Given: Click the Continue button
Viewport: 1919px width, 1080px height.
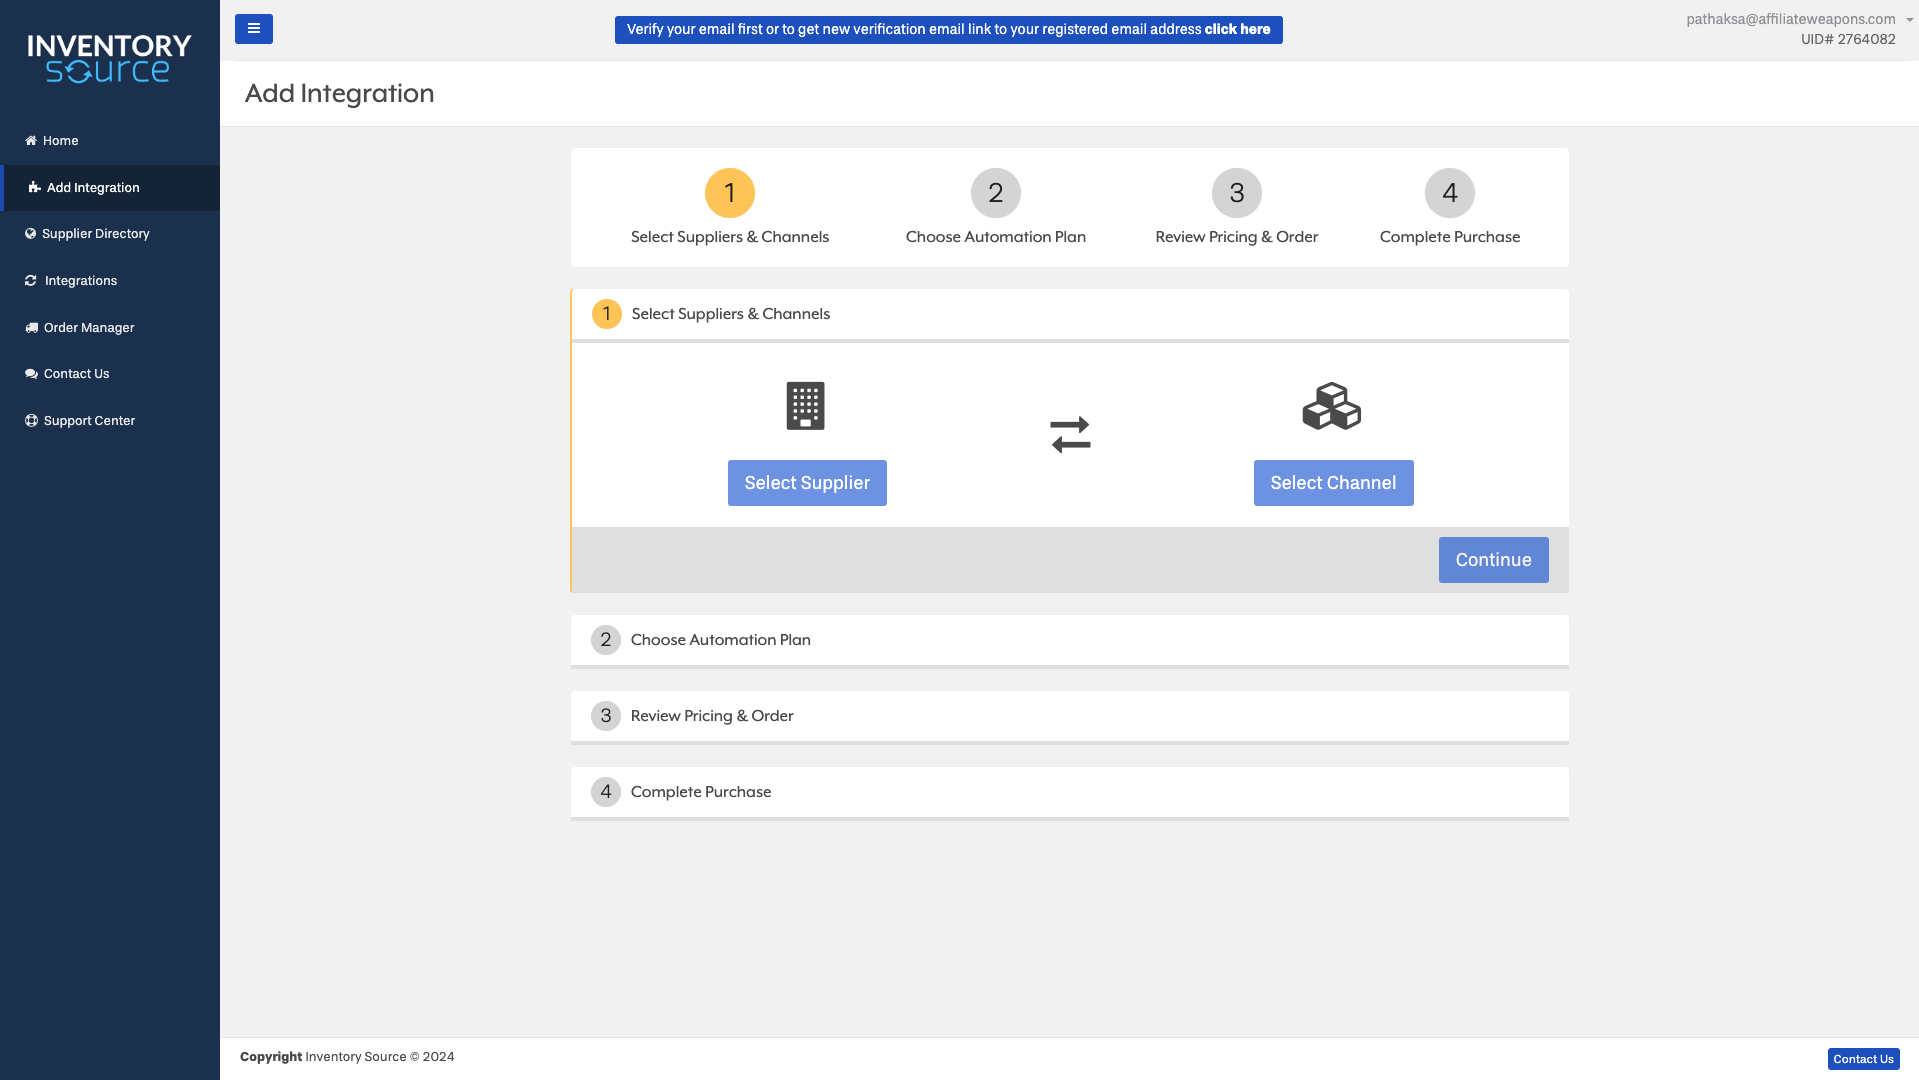Looking at the screenshot, I should pyautogui.click(x=1492, y=560).
